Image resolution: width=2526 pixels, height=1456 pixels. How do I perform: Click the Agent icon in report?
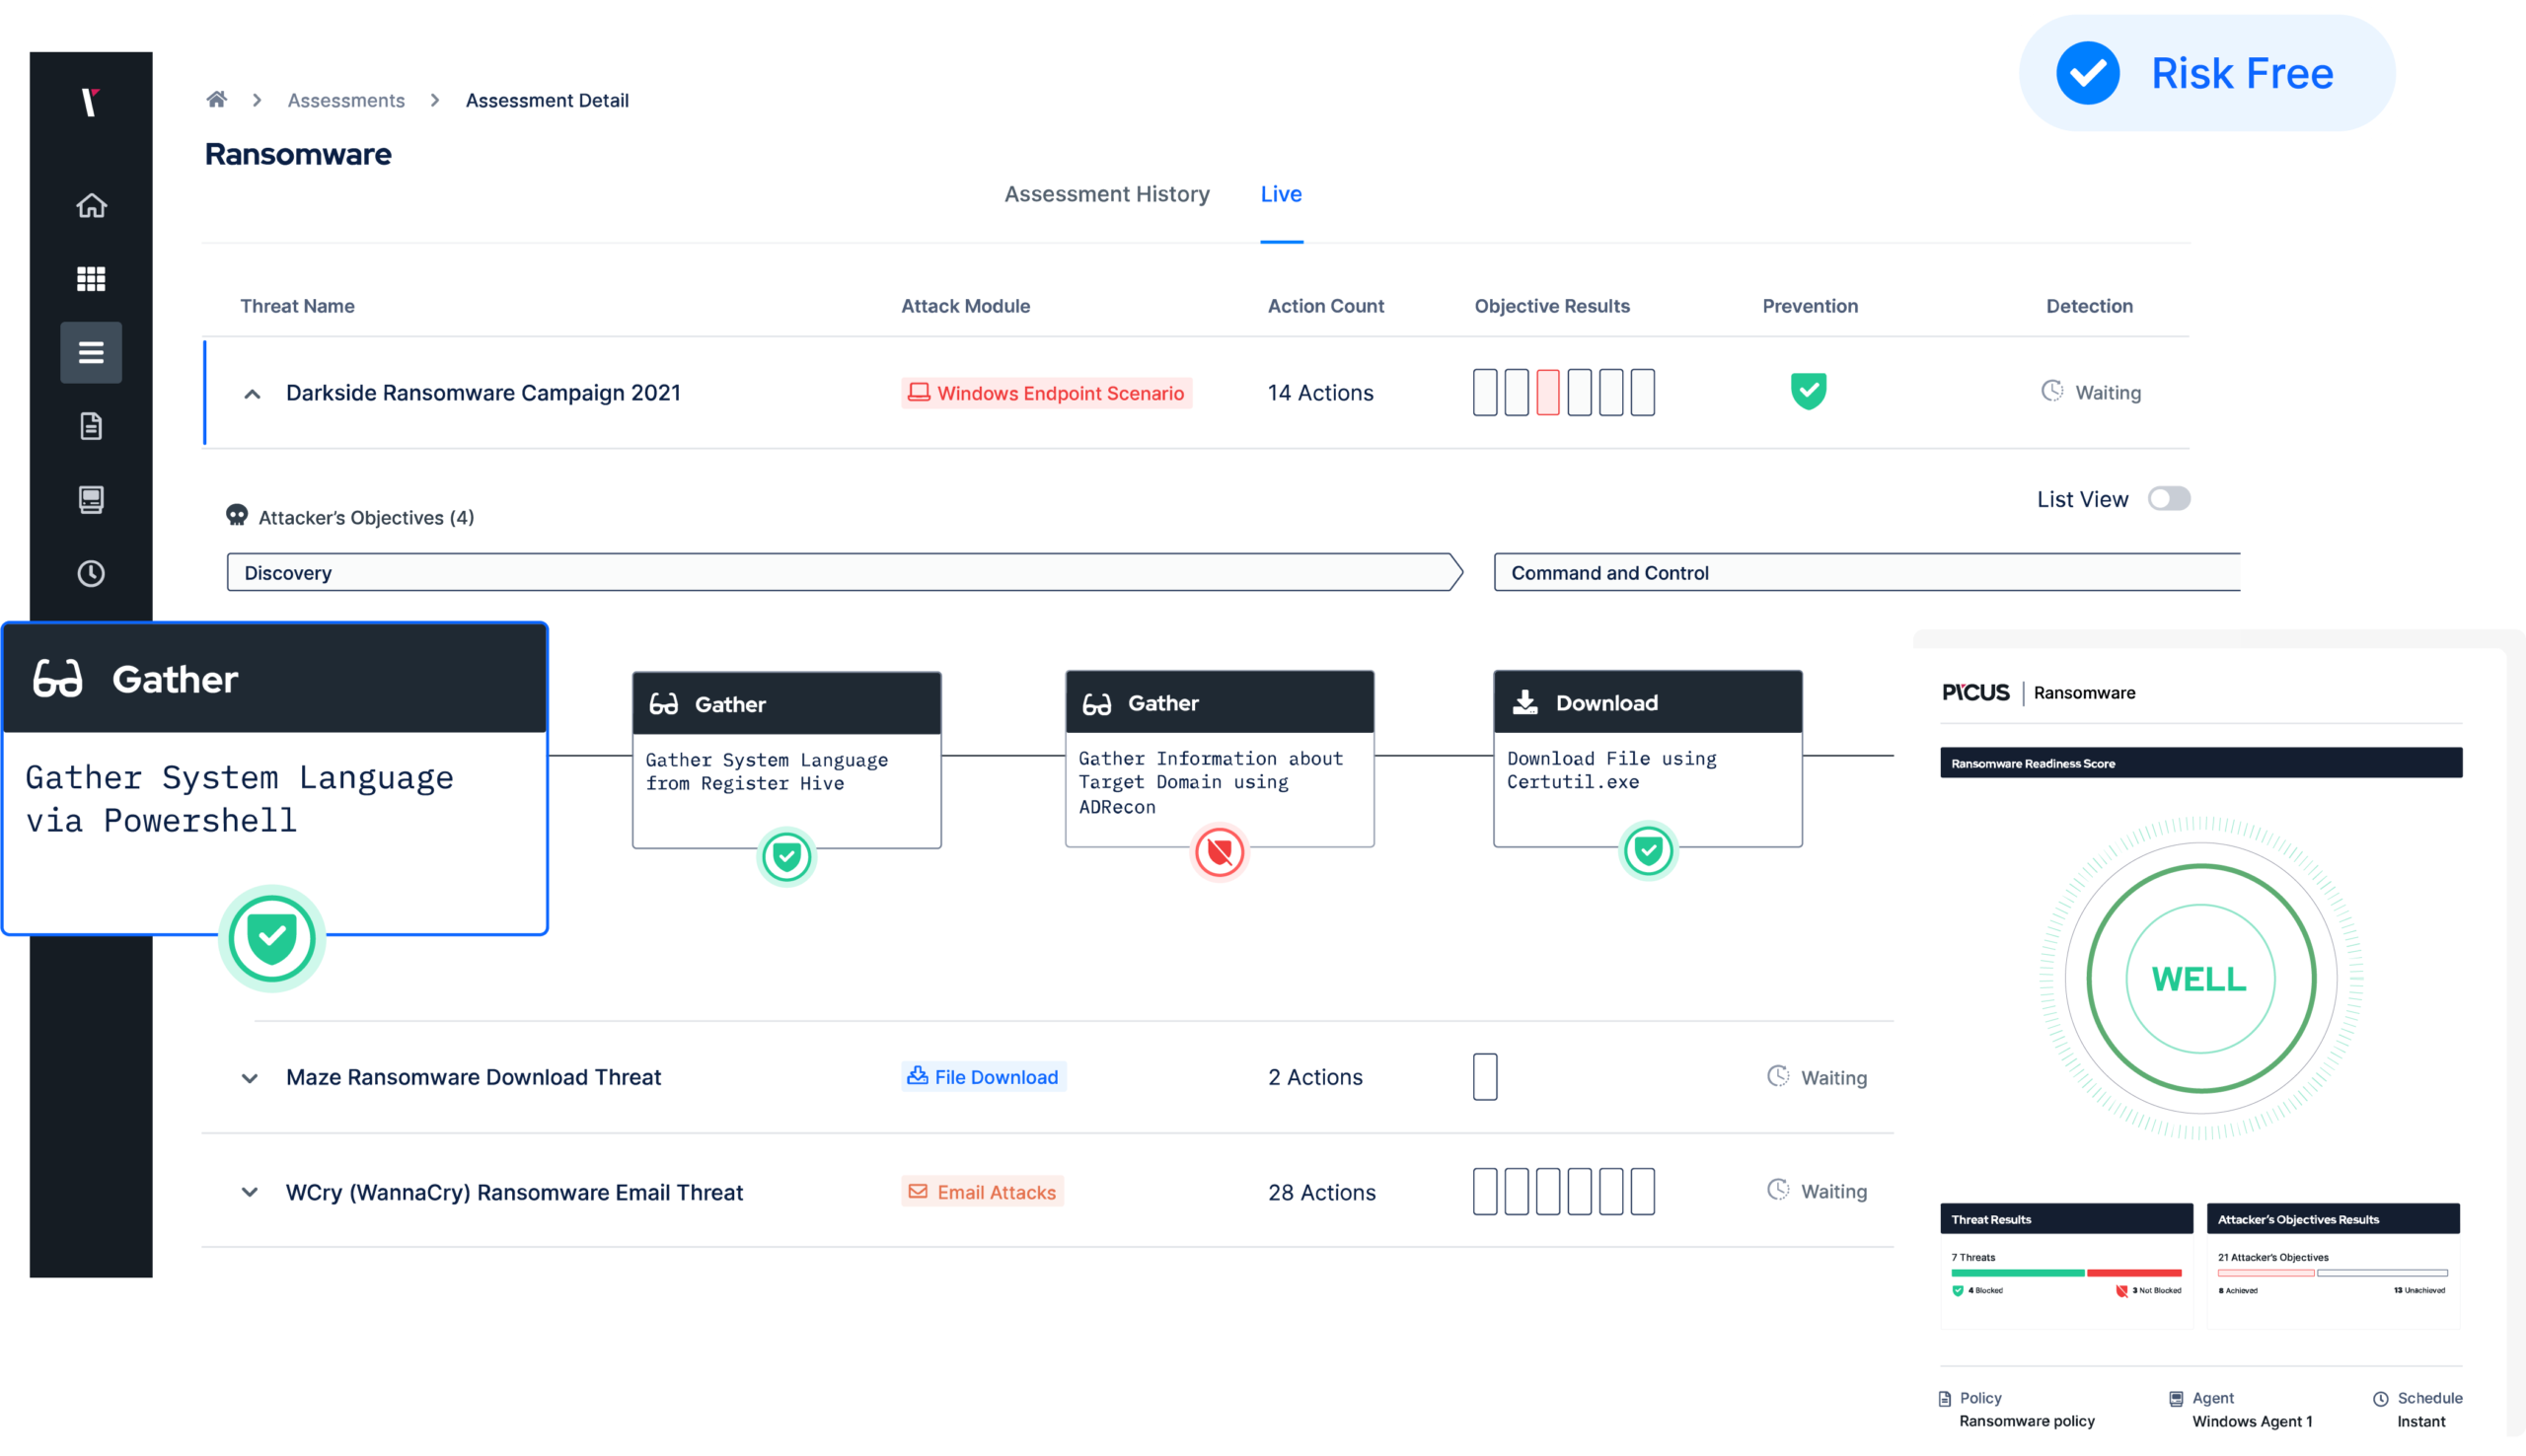tap(2176, 1398)
